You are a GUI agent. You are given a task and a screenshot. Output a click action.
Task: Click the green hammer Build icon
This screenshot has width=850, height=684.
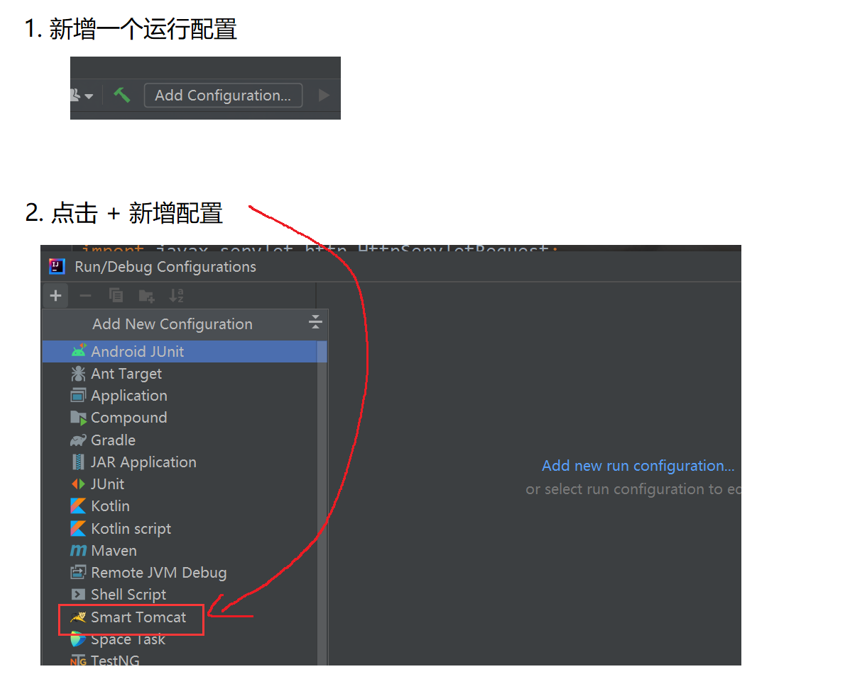click(x=121, y=95)
